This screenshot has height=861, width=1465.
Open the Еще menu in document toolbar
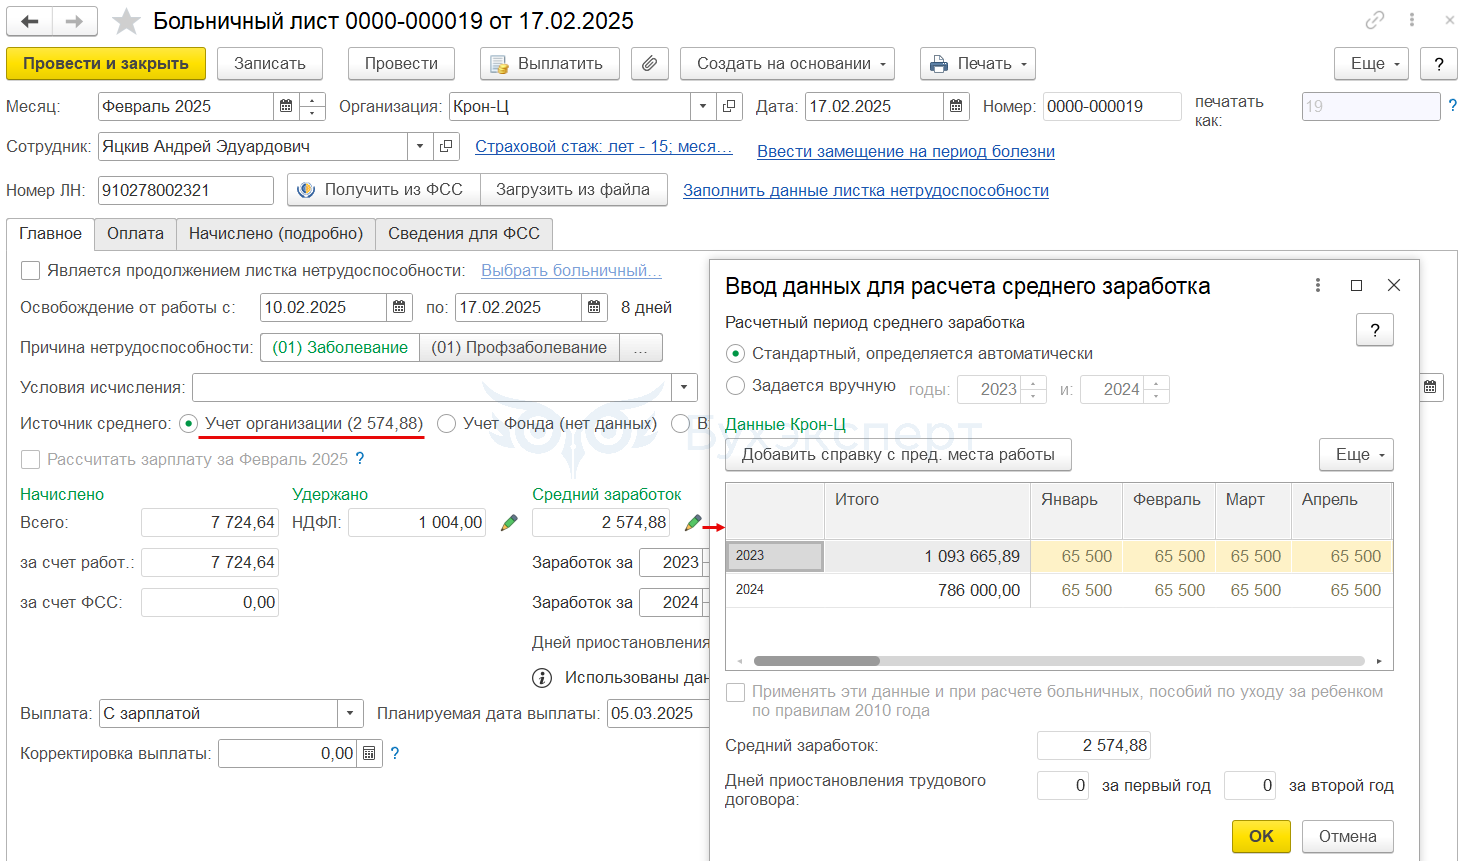[1371, 64]
